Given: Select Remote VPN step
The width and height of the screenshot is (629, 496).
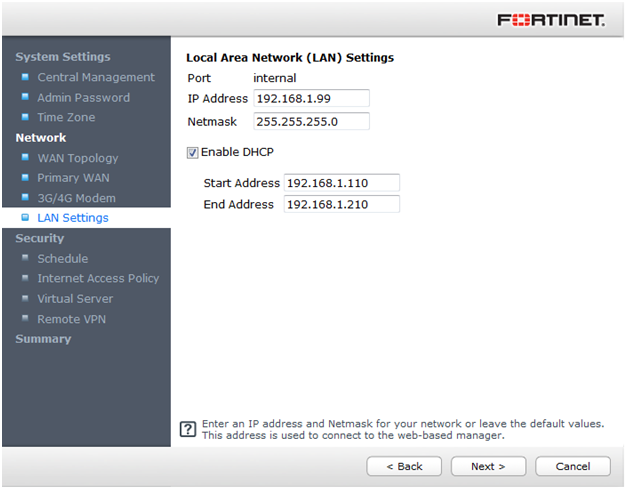Looking at the screenshot, I should [x=71, y=319].
